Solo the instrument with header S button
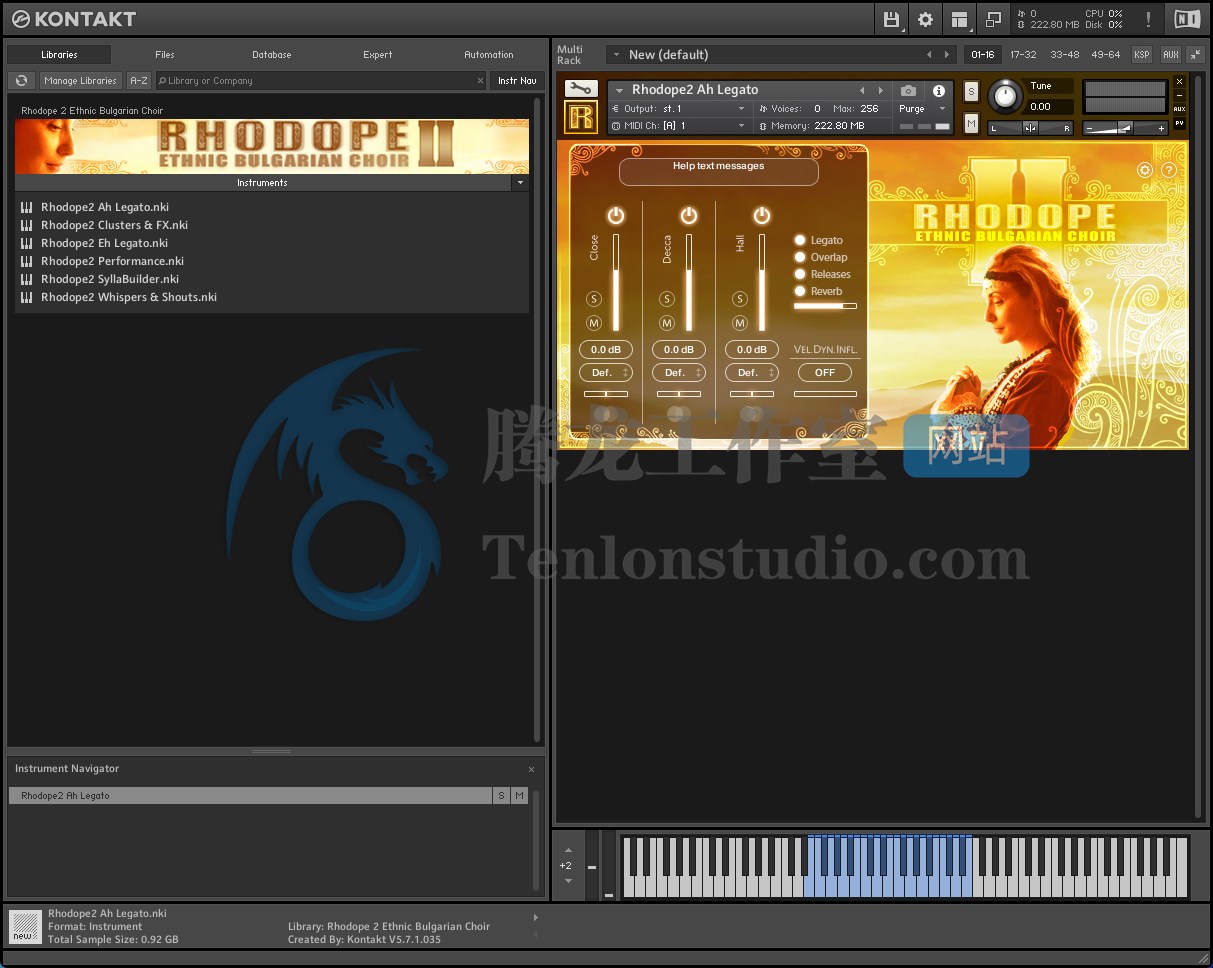Screen dimensions: 1213x968 click(x=971, y=91)
